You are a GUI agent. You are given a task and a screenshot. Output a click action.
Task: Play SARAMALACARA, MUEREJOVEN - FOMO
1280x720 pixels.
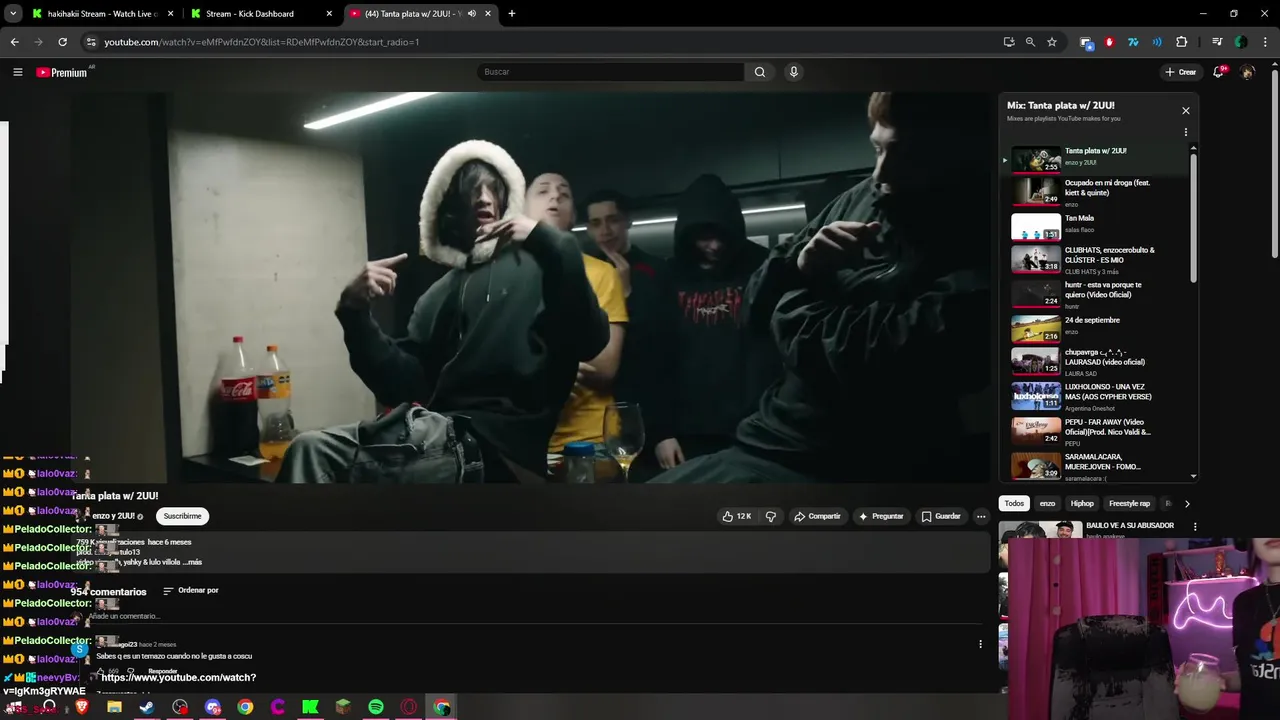coord(1097,465)
